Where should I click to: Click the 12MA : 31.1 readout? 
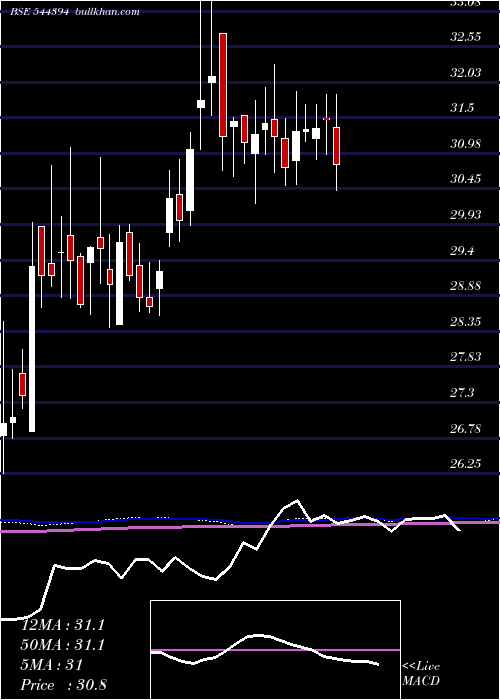pyautogui.click(x=63, y=625)
